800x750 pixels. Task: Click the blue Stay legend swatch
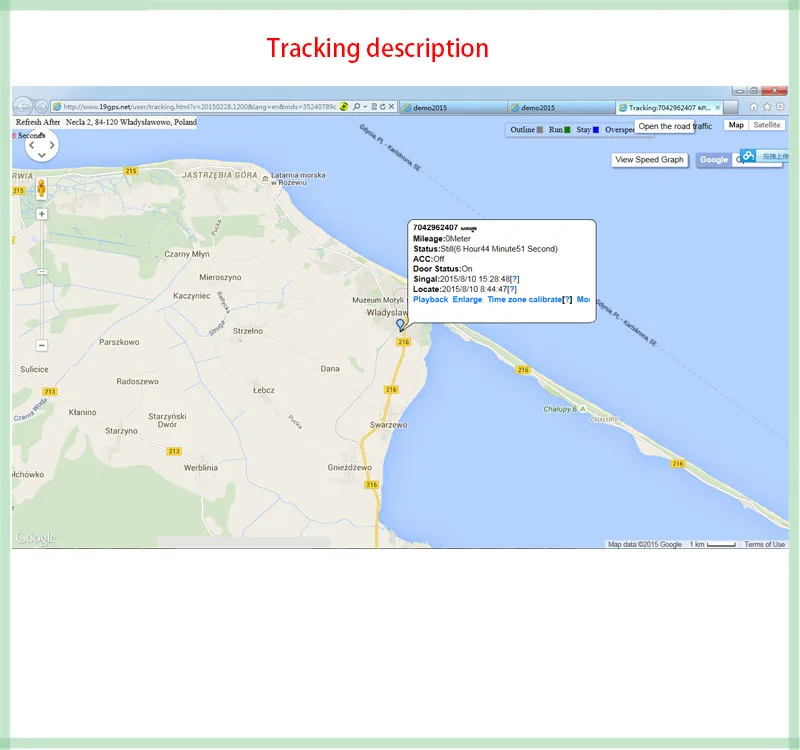coord(595,130)
